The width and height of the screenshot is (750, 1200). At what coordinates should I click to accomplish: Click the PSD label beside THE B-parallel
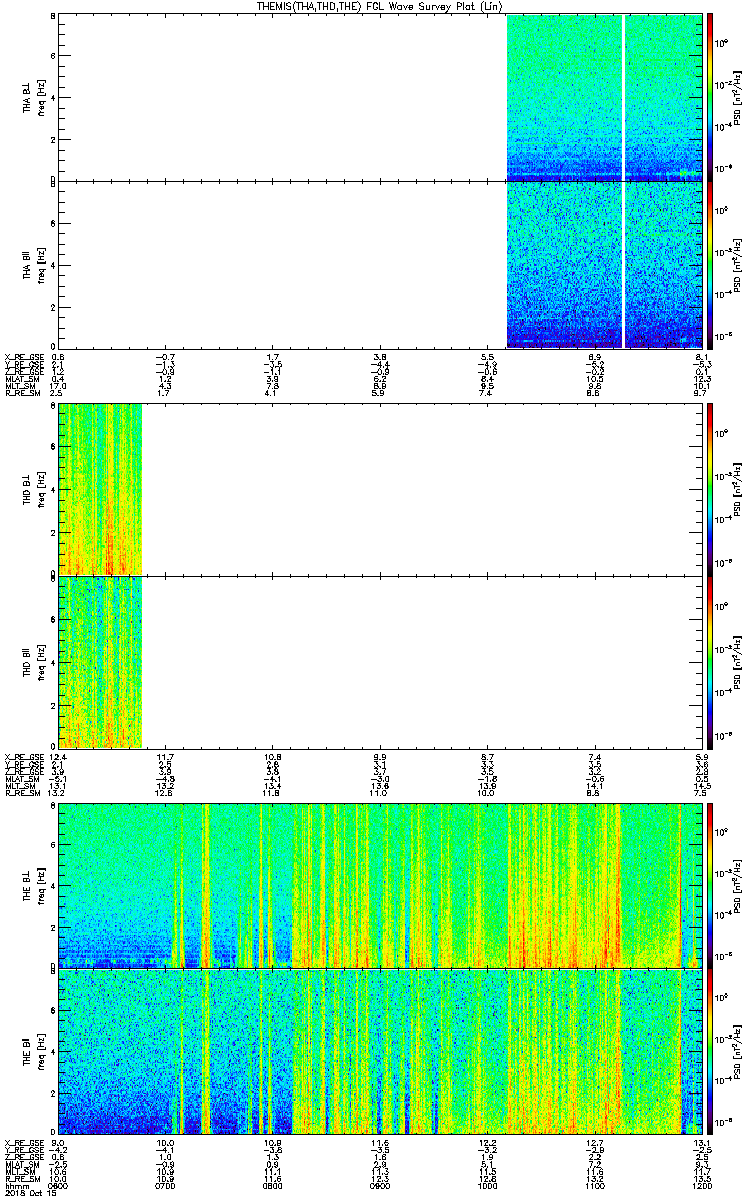tap(738, 1051)
